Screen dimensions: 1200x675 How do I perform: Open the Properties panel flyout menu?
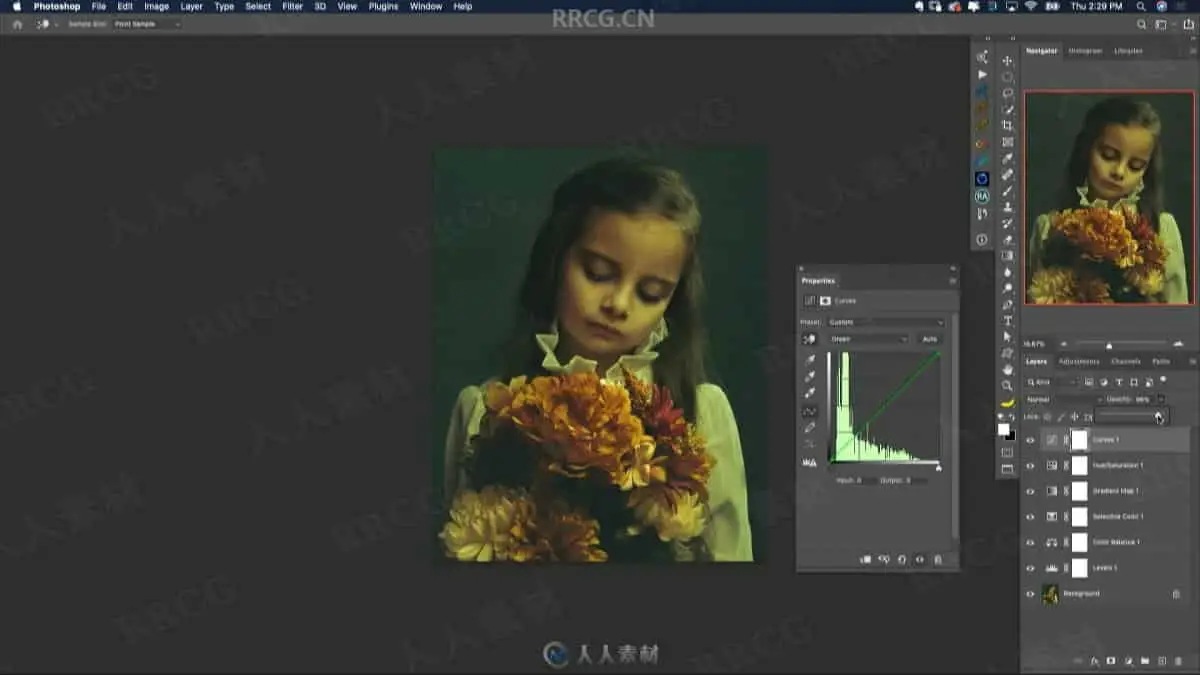[952, 281]
